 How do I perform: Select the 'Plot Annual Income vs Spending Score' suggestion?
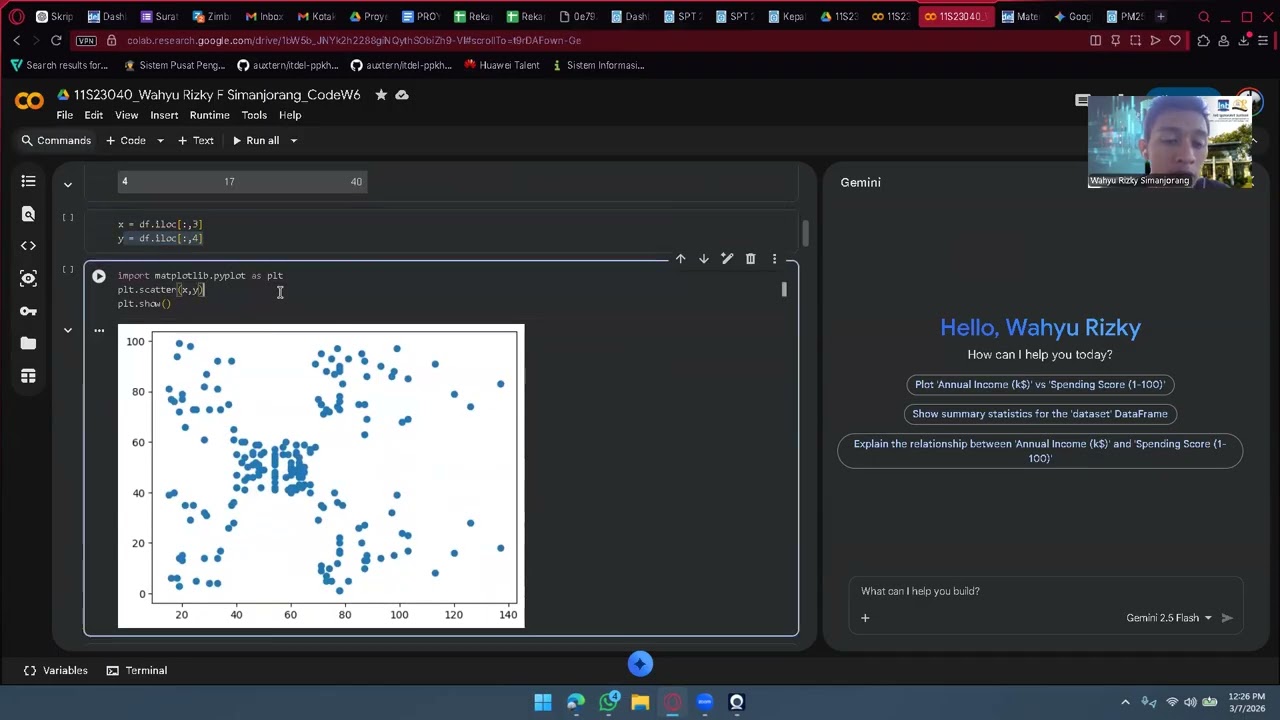(x=1040, y=384)
